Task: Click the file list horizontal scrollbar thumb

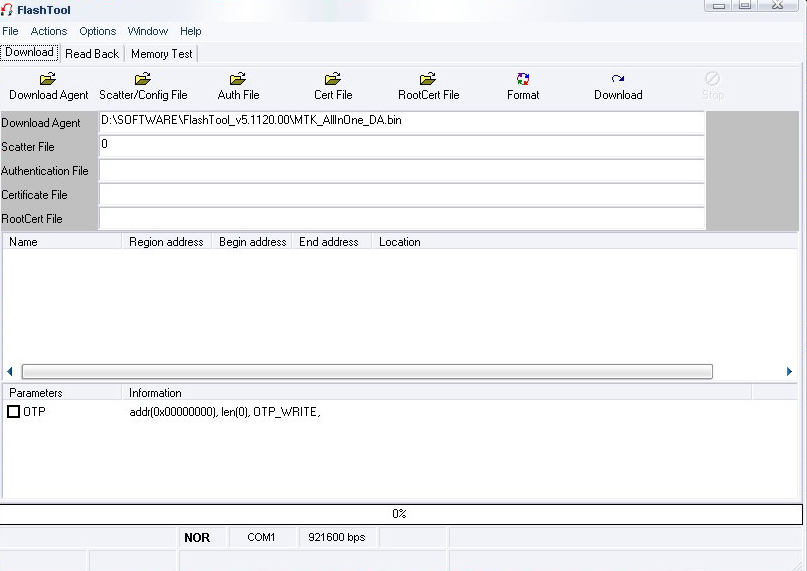Action: [367, 371]
